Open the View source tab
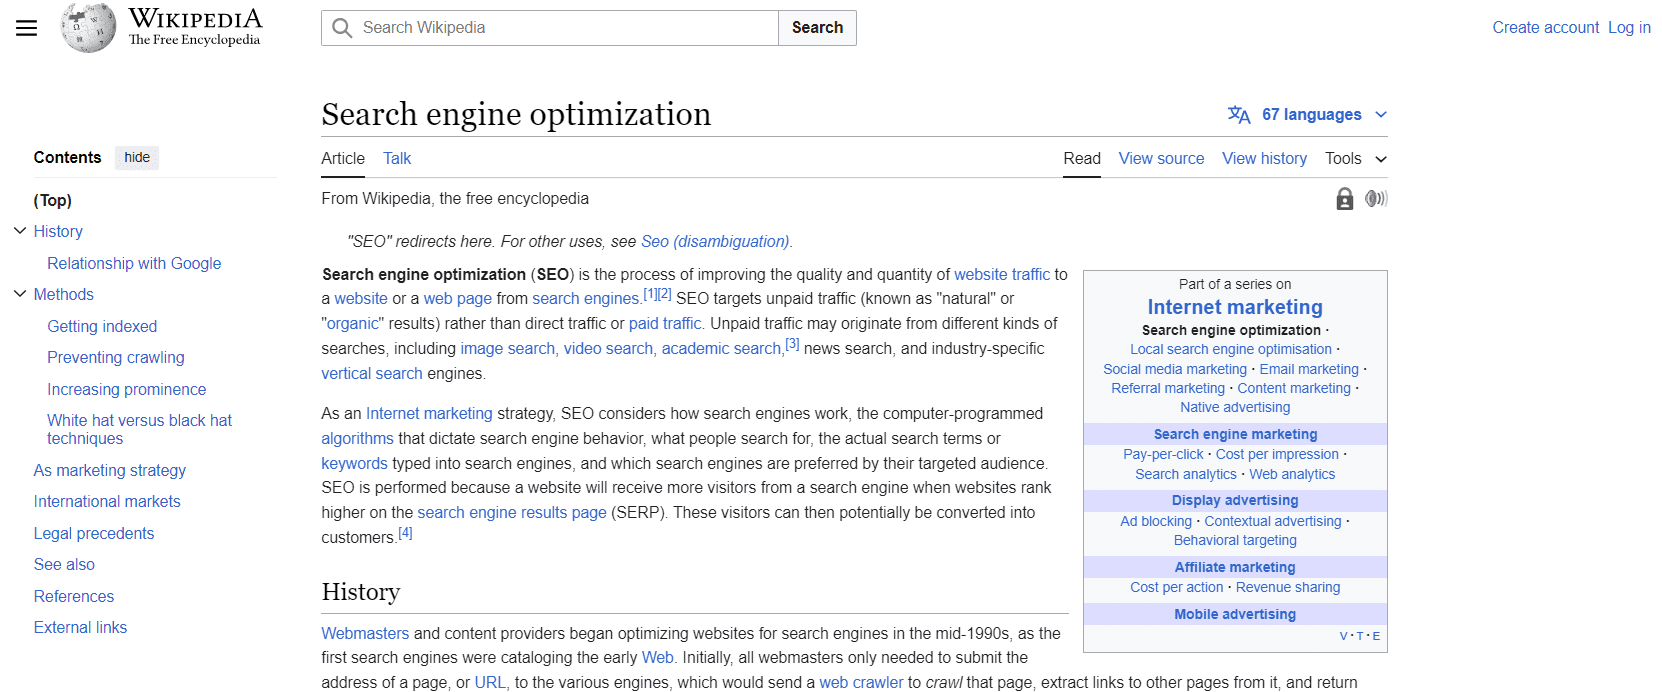 1161,158
